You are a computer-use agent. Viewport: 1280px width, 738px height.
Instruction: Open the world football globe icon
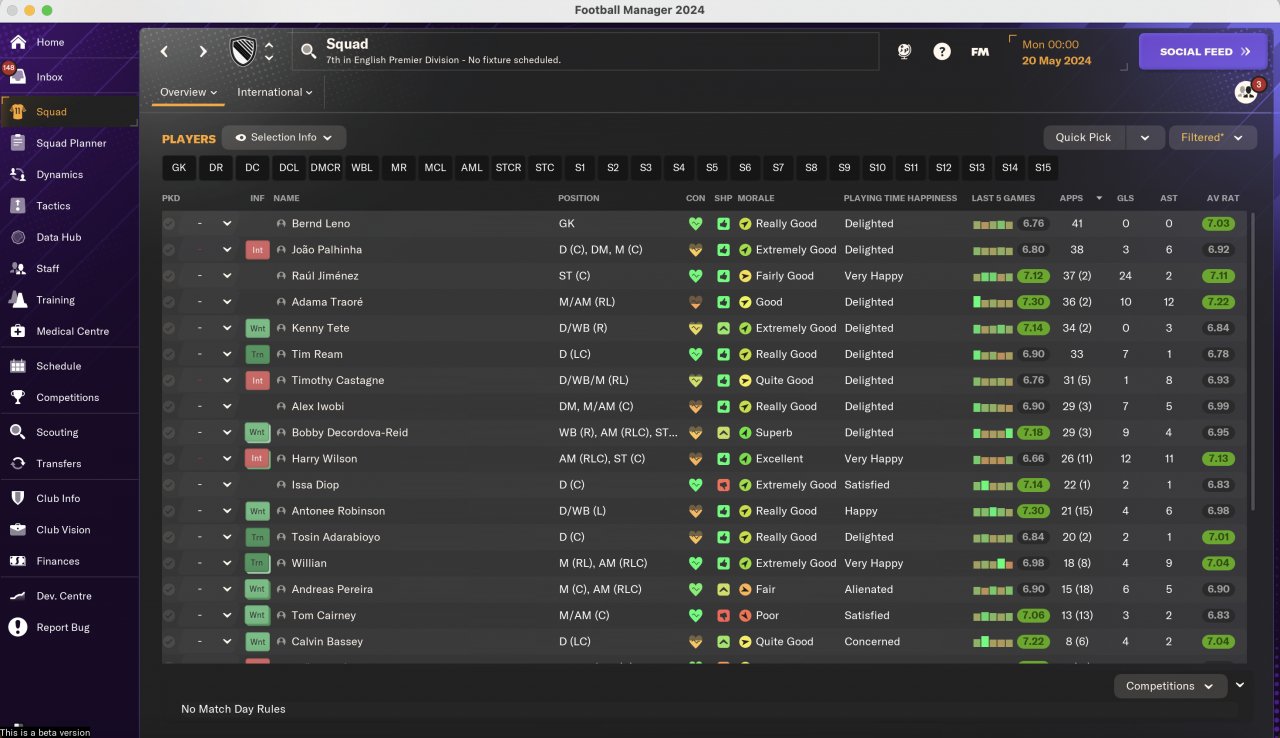click(x=905, y=52)
